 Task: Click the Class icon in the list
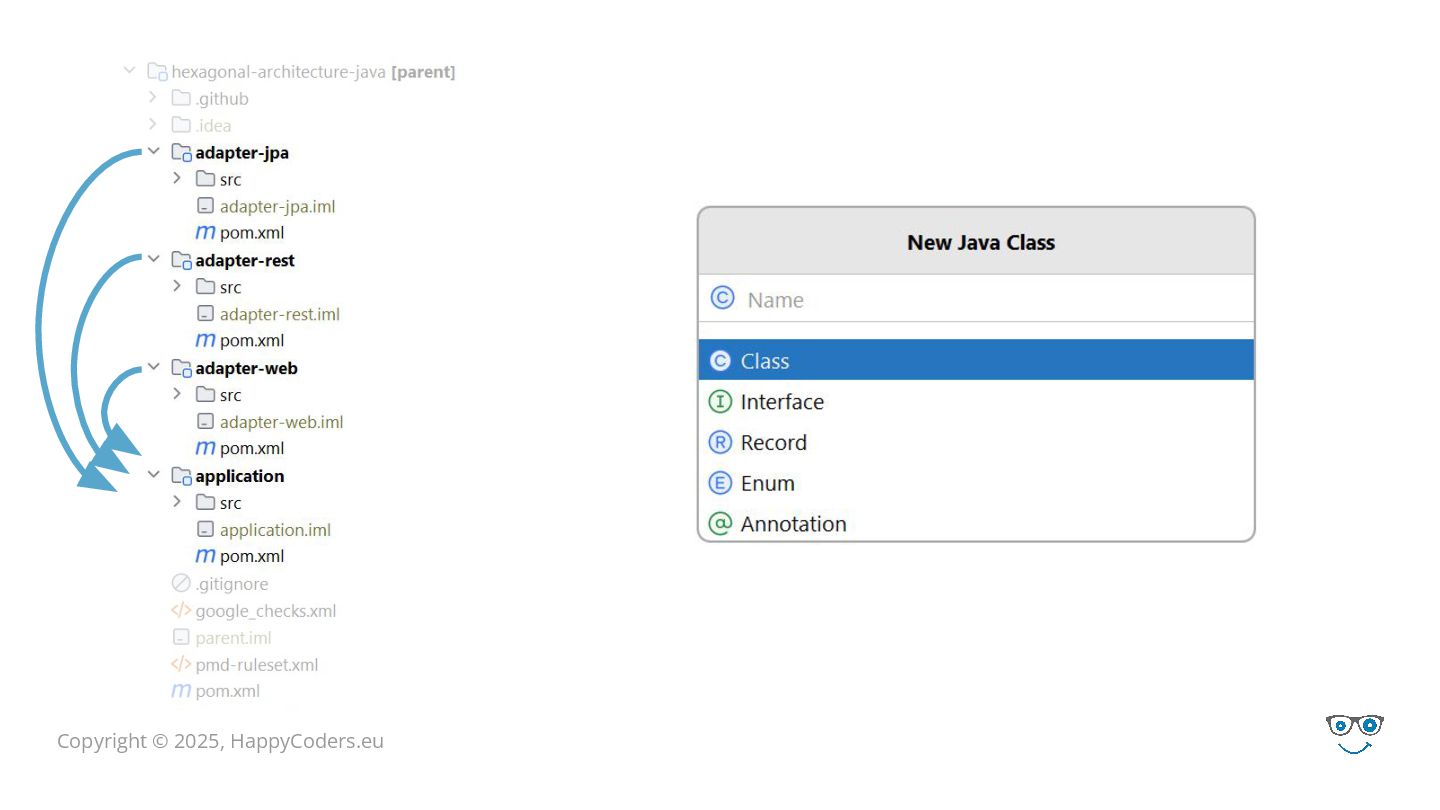coord(720,361)
